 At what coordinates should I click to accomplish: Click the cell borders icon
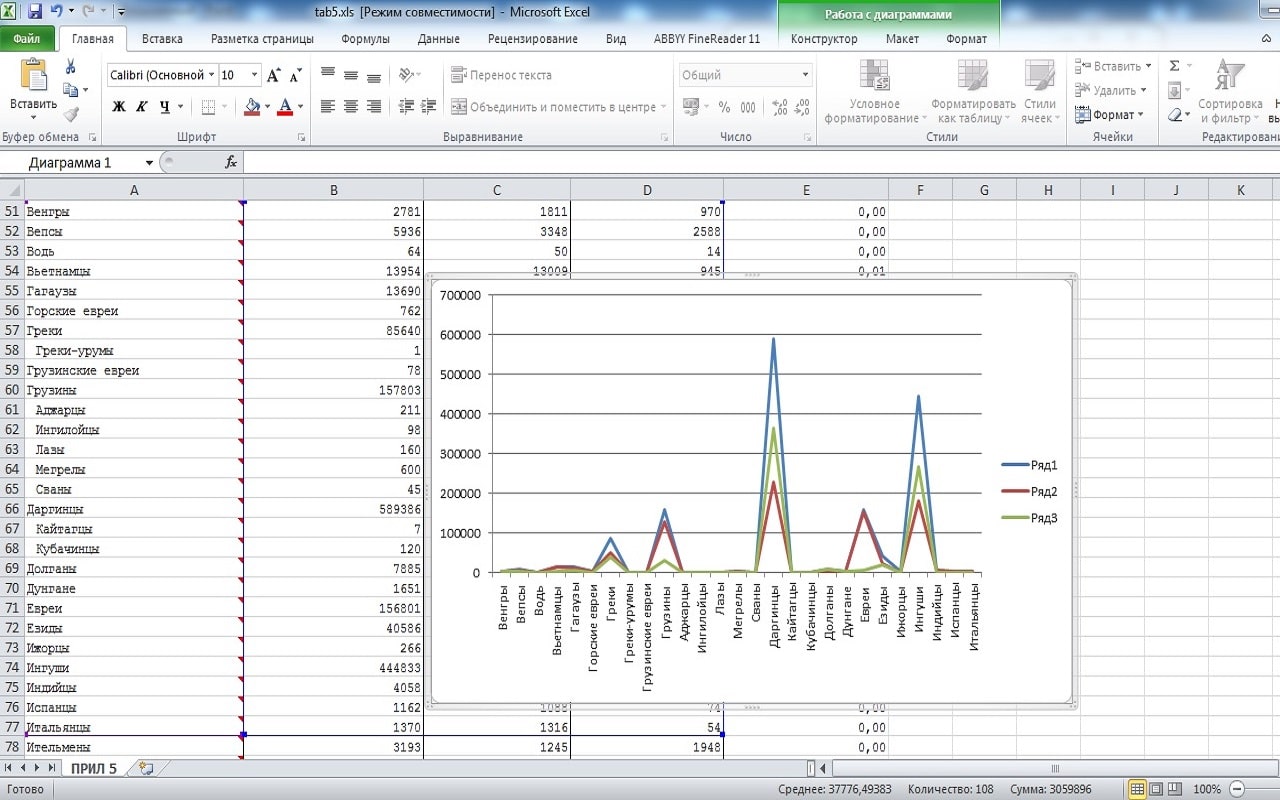(207, 107)
